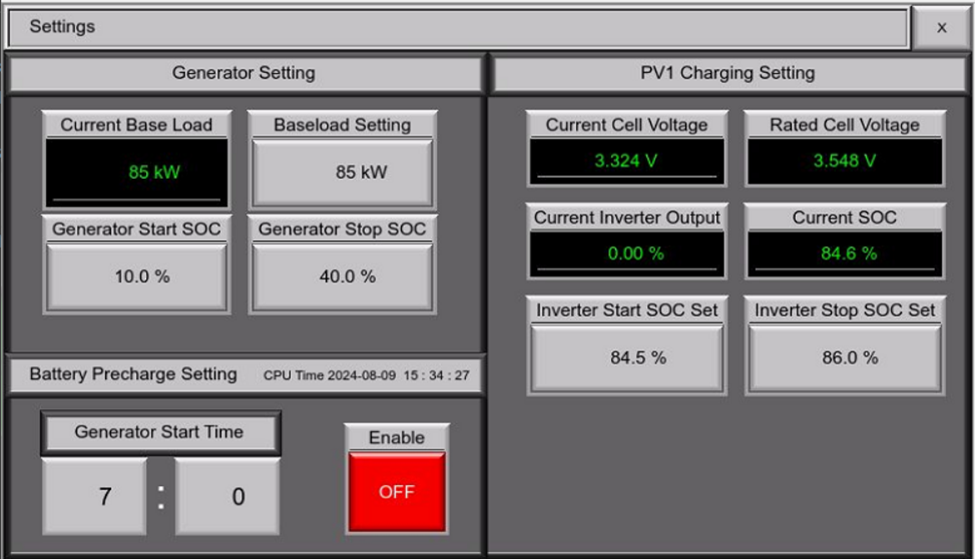Modify the Inverter Start SOC Set value
The height and width of the screenshot is (559, 975).
click(x=627, y=358)
